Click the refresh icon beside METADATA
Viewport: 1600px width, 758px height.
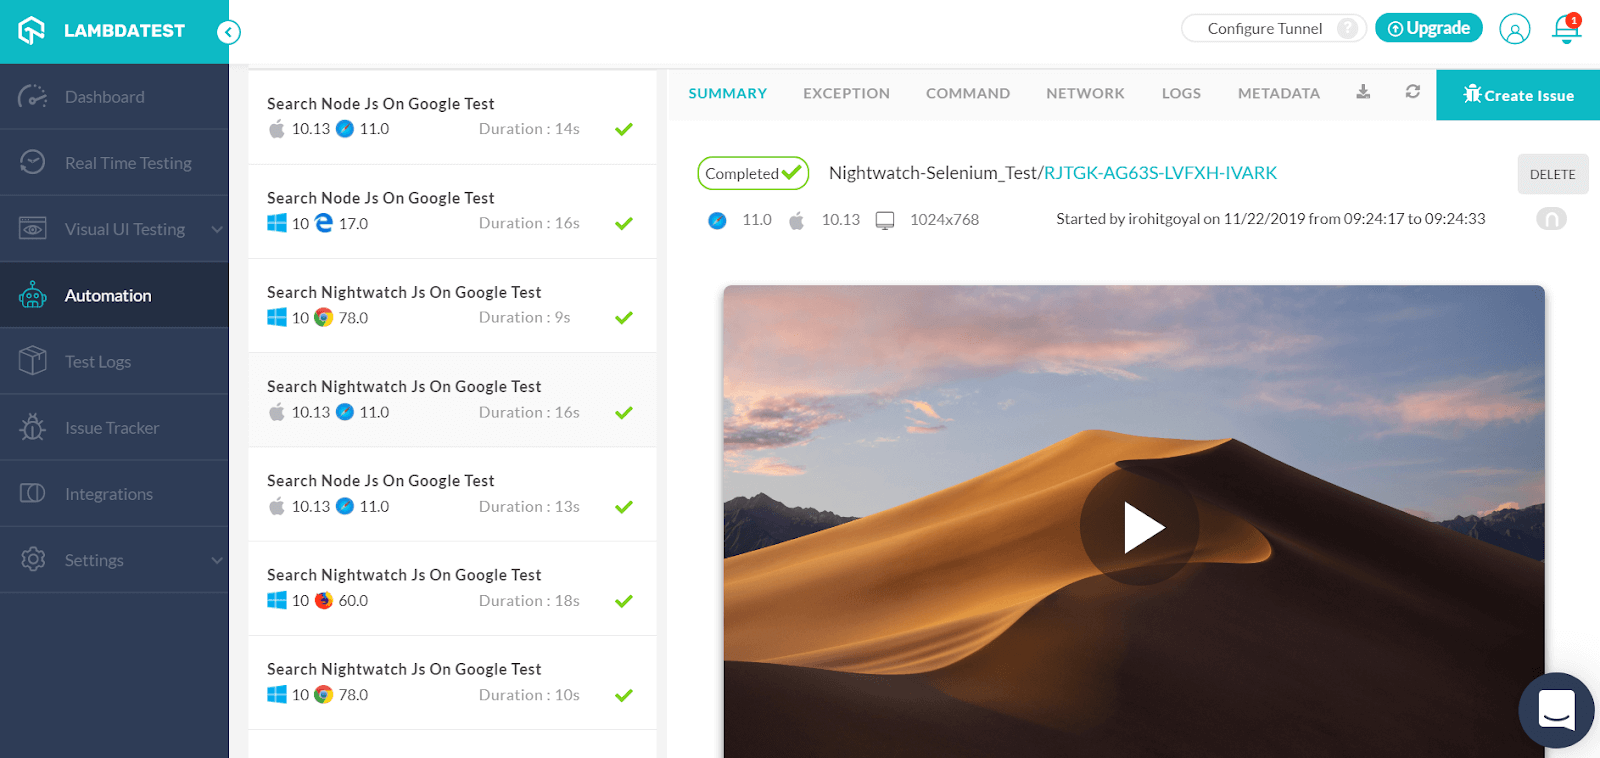pos(1412,92)
